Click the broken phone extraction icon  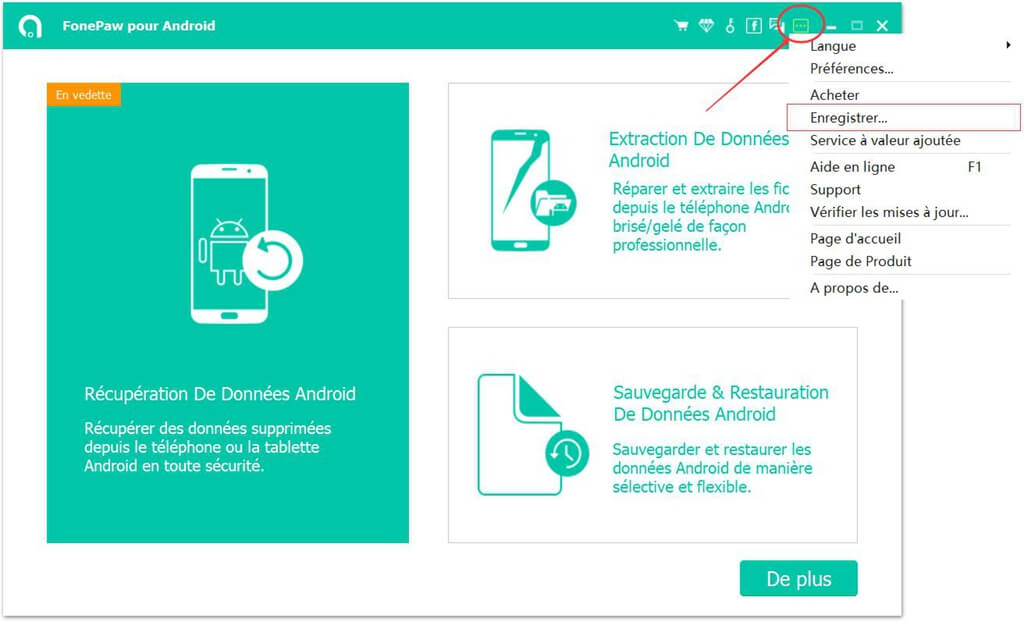532,190
